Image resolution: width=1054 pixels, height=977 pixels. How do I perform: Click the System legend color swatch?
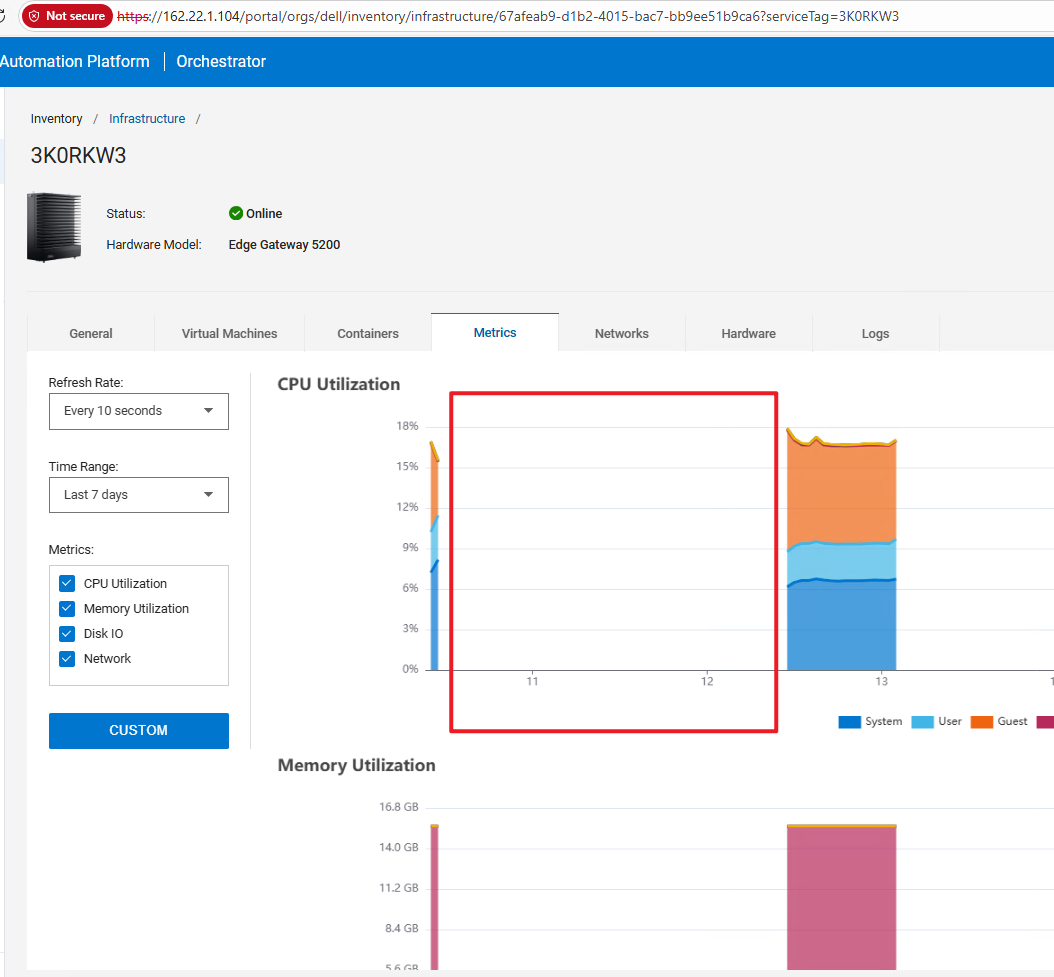pos(847,721)
